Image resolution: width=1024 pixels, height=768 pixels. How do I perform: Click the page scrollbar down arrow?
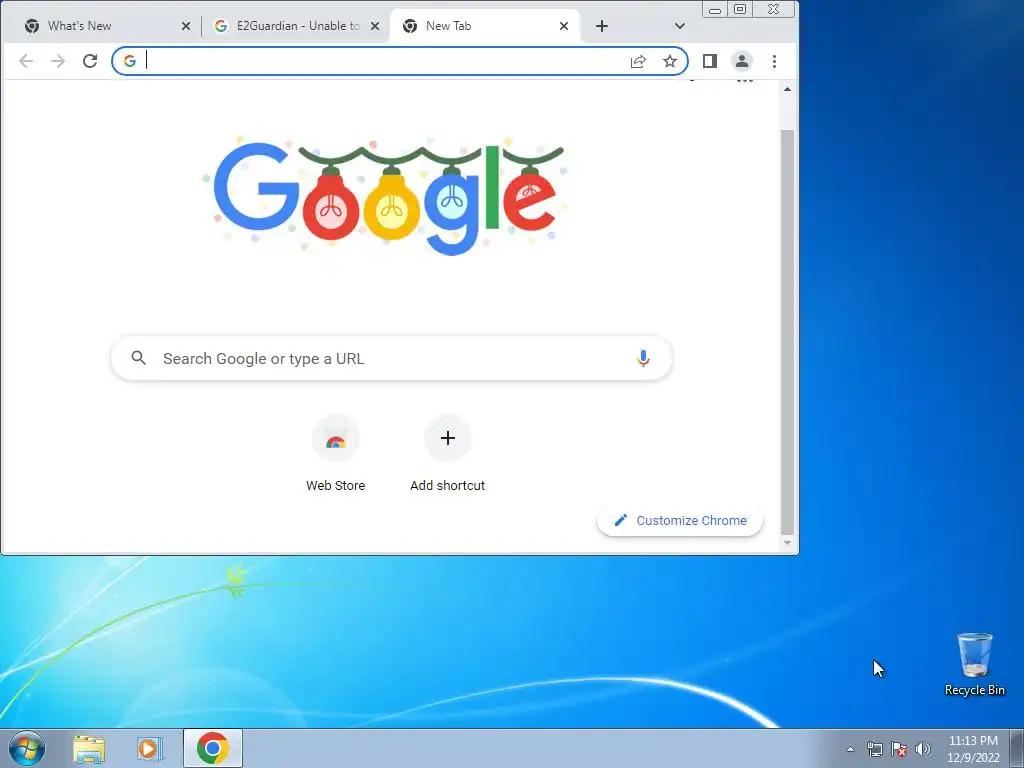click(x=788, y=543)
